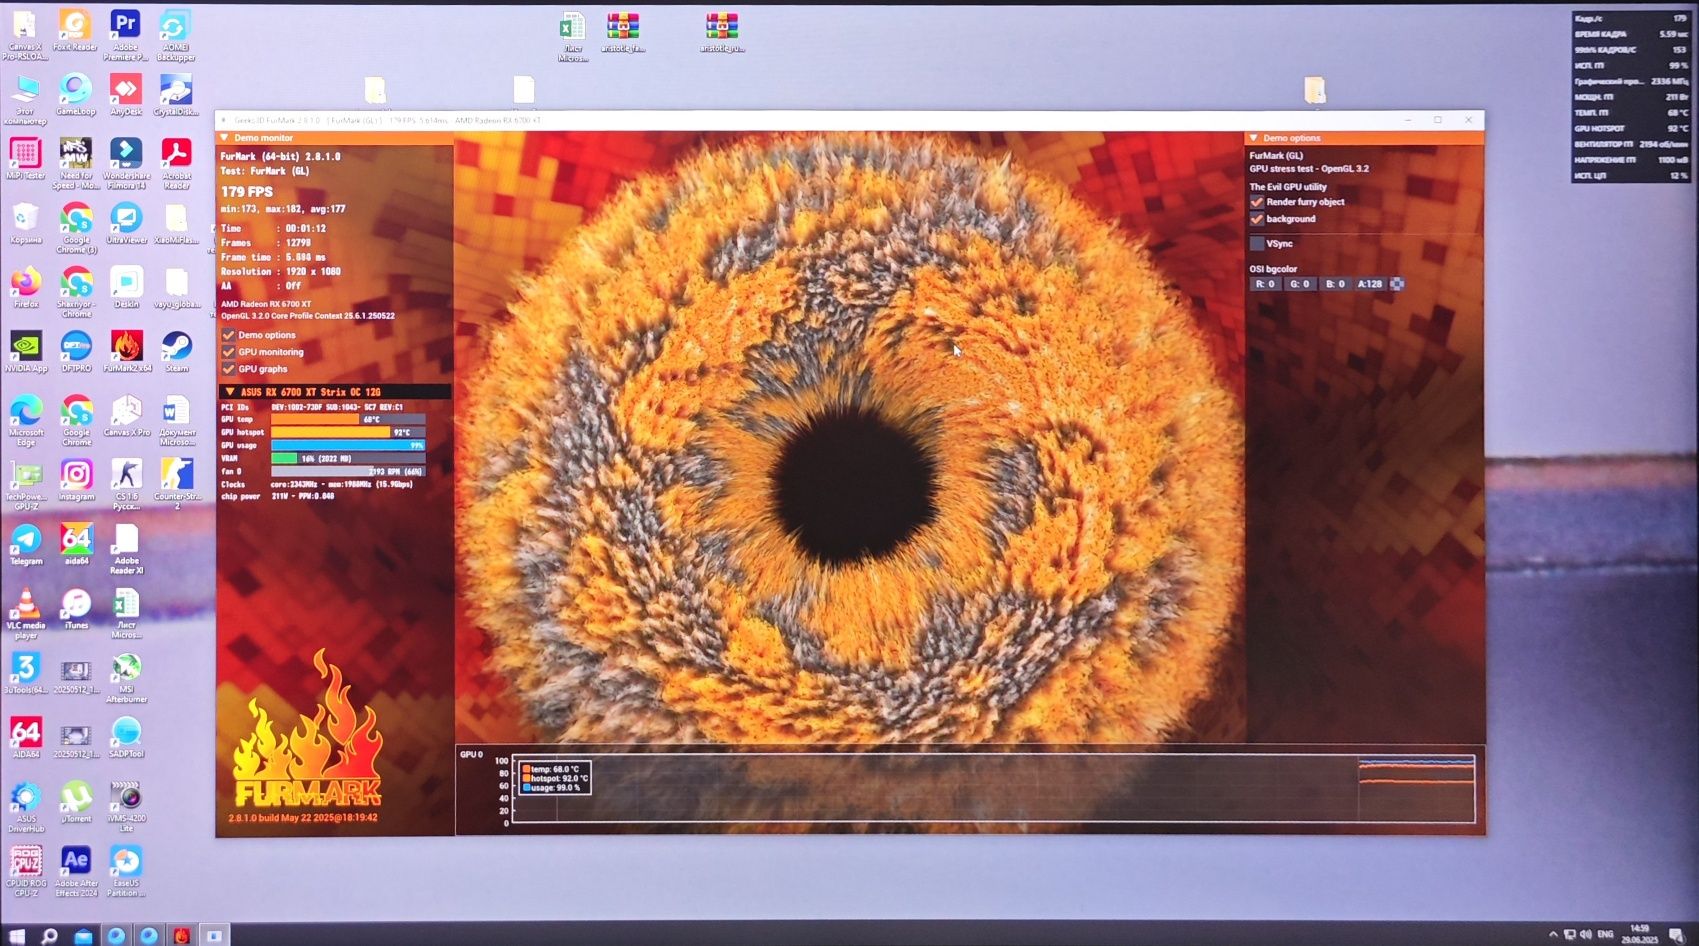Collapse the Demo options panel

1253,138
